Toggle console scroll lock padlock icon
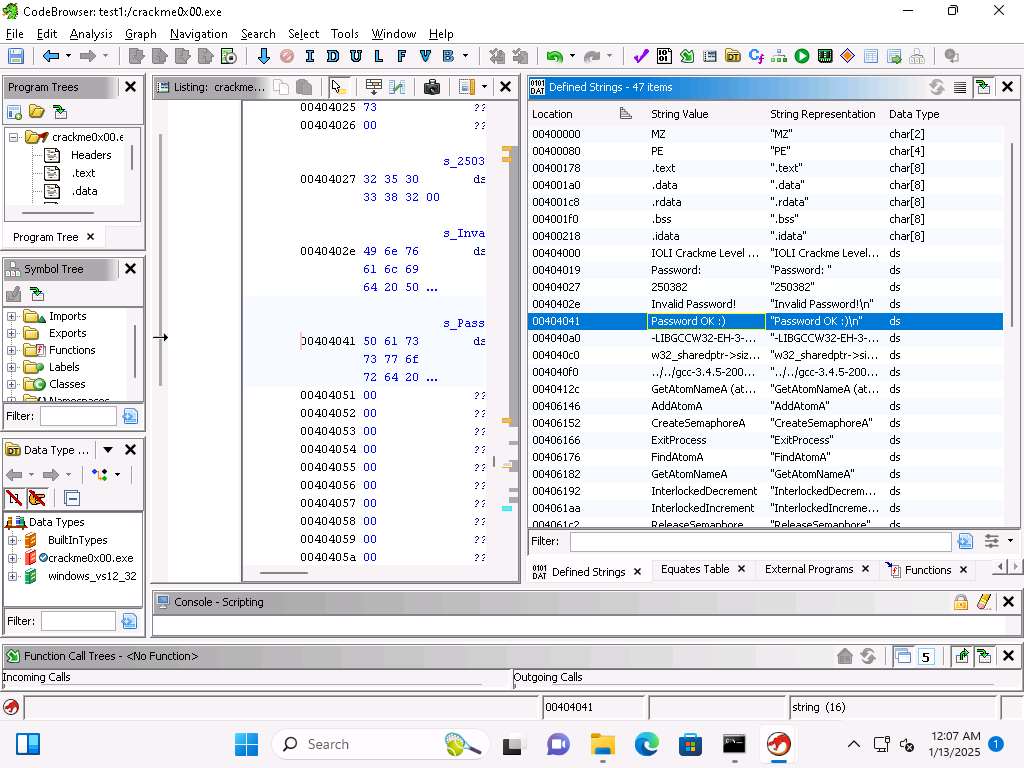The width and height of the screenshot is (1024, 768). pos(960,602)
